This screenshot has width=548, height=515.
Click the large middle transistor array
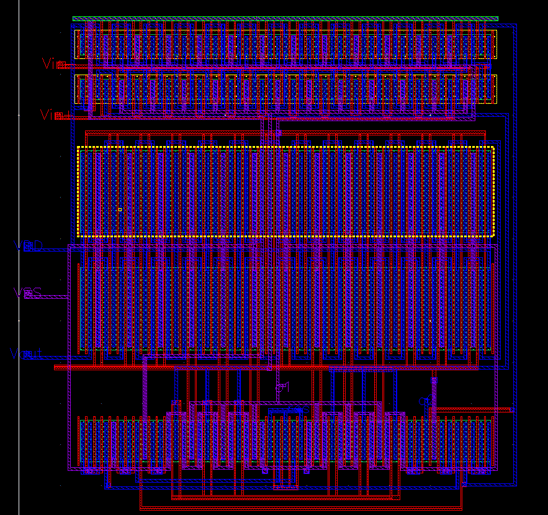pyautogui.click(x=285, y=309)
